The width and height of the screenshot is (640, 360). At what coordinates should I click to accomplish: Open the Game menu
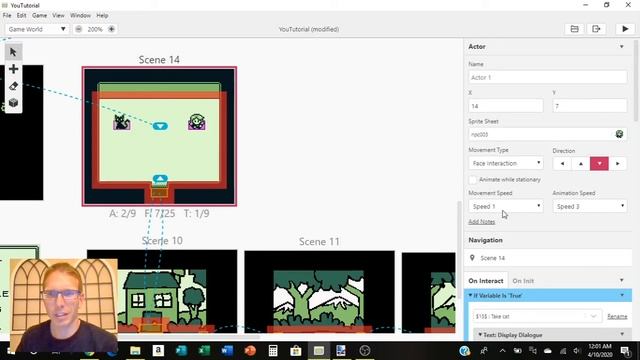point(39,15)
